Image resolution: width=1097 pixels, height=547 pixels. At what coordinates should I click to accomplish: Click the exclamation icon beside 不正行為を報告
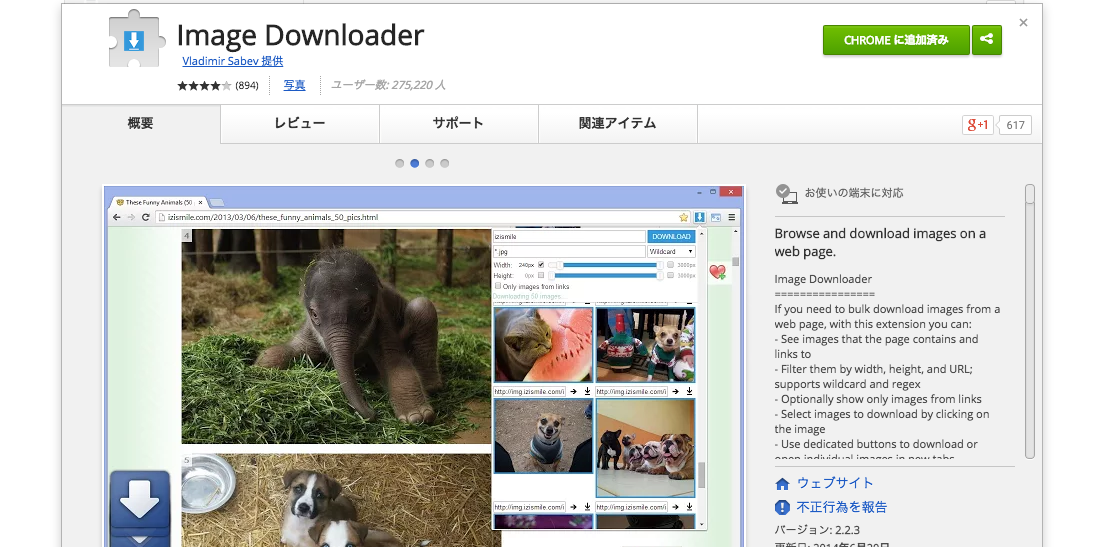[782, 507]
